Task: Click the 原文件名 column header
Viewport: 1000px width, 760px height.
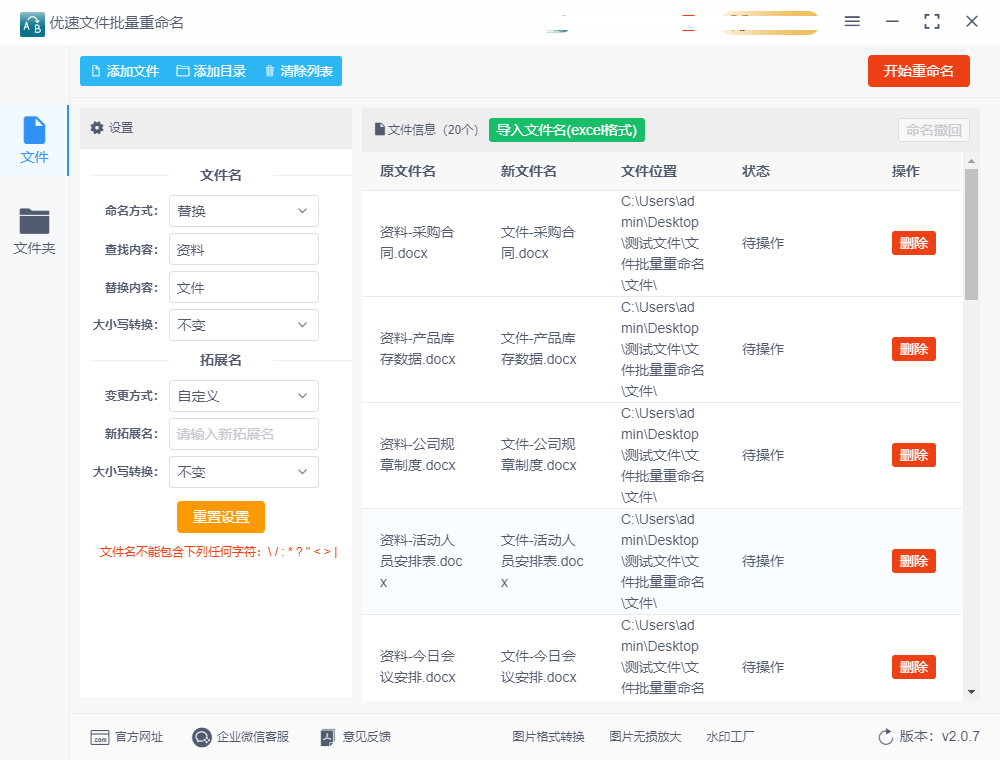Action: tap(408, 171)
